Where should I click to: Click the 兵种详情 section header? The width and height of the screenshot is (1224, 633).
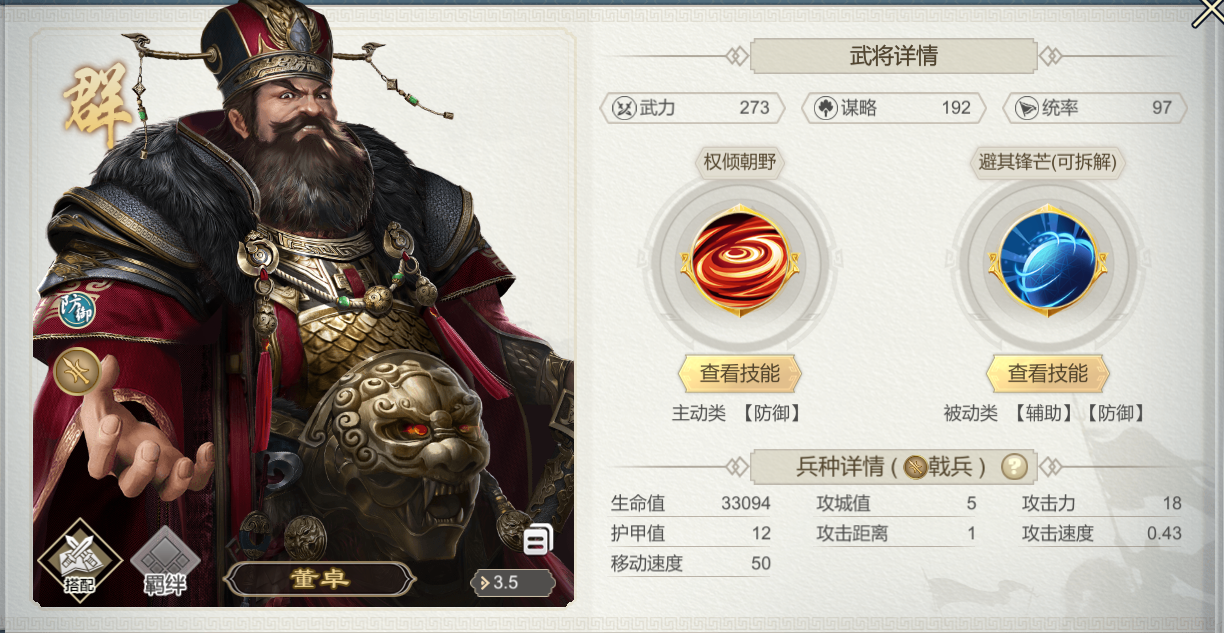pyautogui.click(x=893, y=466)
